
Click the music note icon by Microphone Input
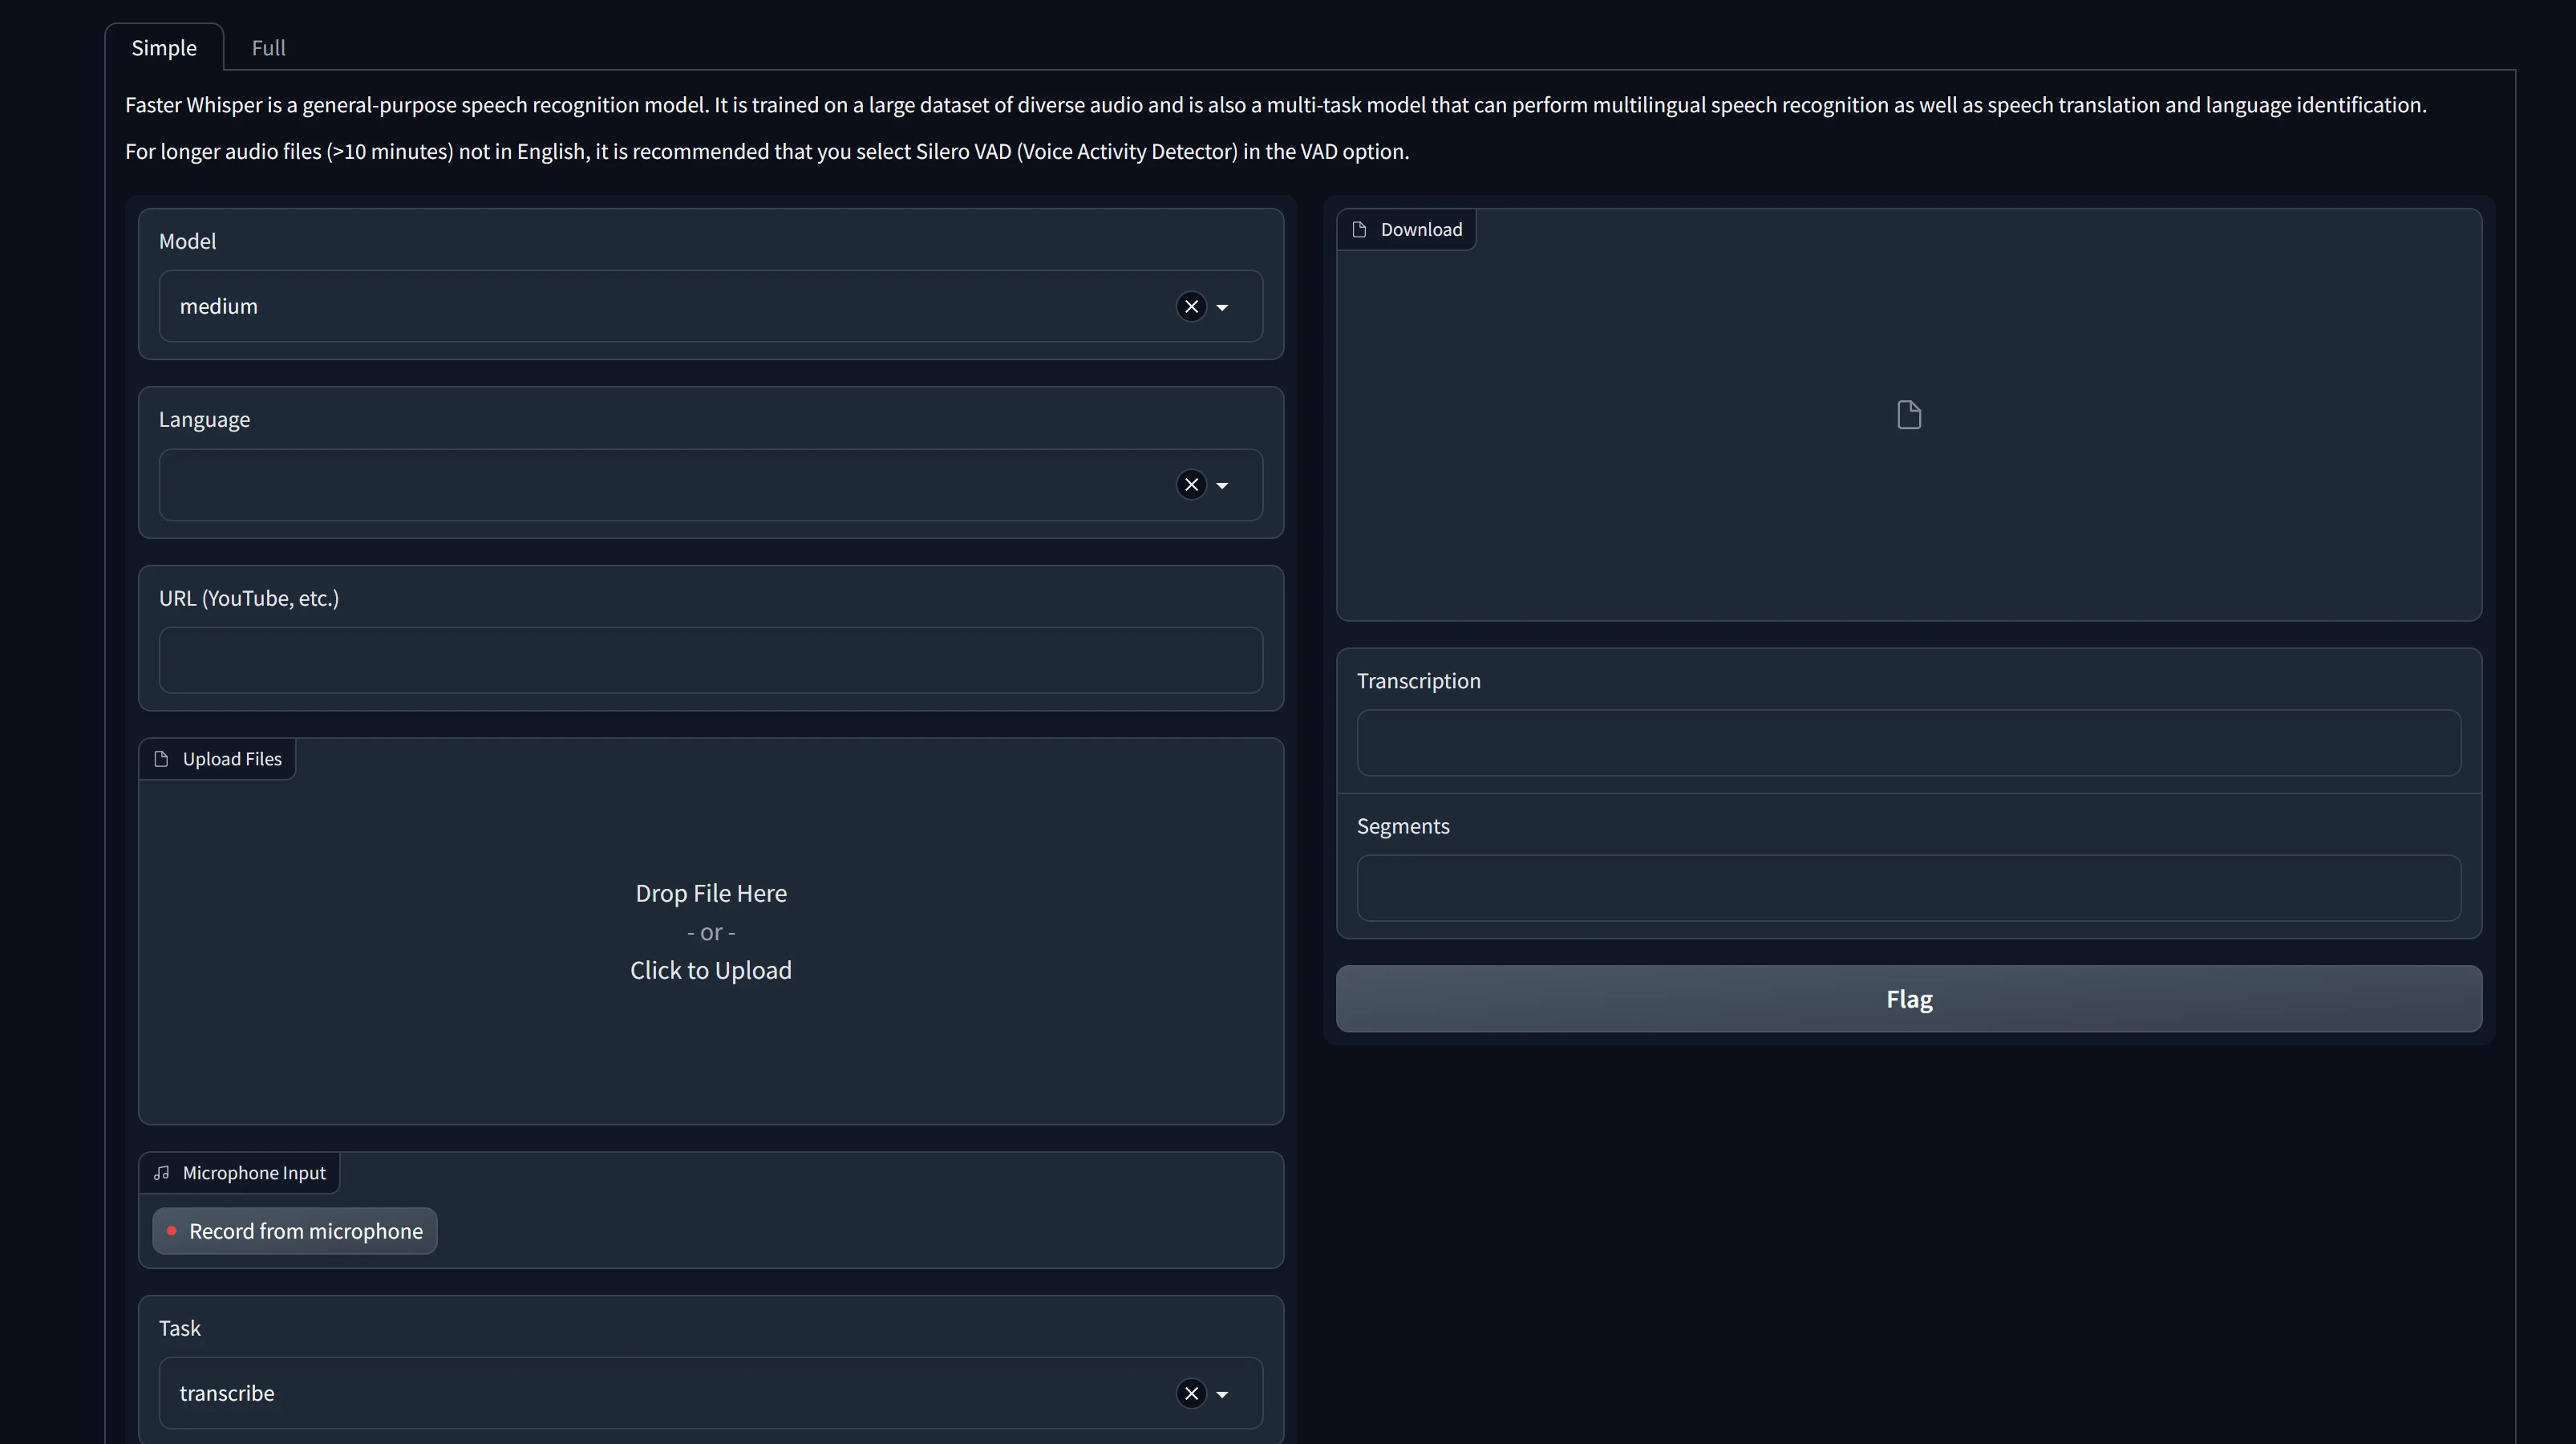(x=161, y=1173)
